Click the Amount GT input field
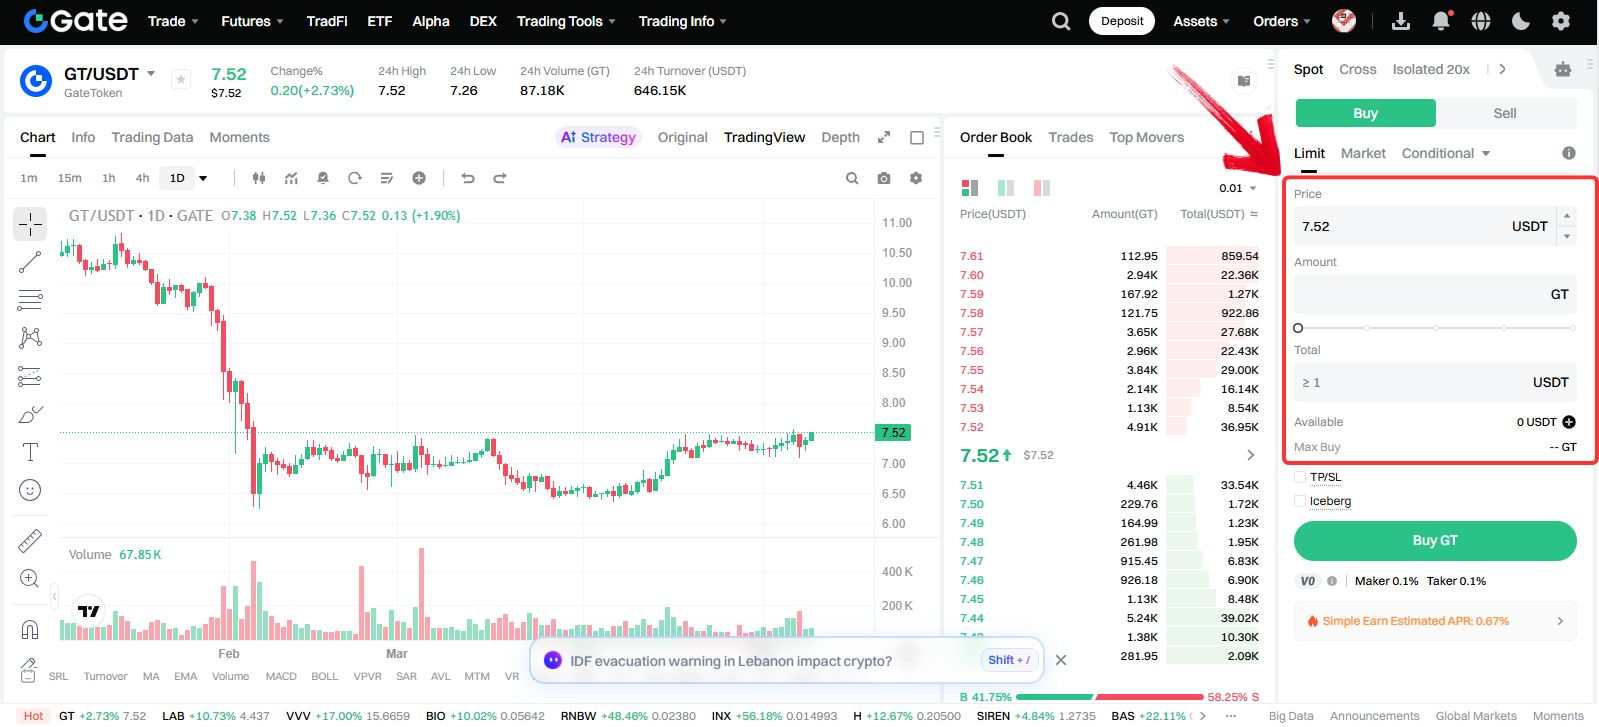This screenshot has width=1599, height=727. [1435, 294]
